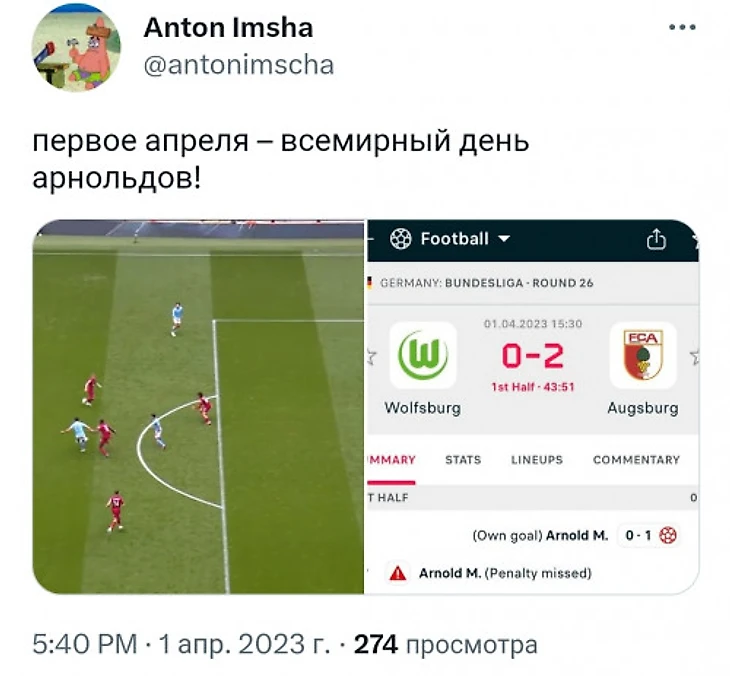Open the COMMENTARY tab
Viewport: 730px width, 676px height.
[636, 460]
